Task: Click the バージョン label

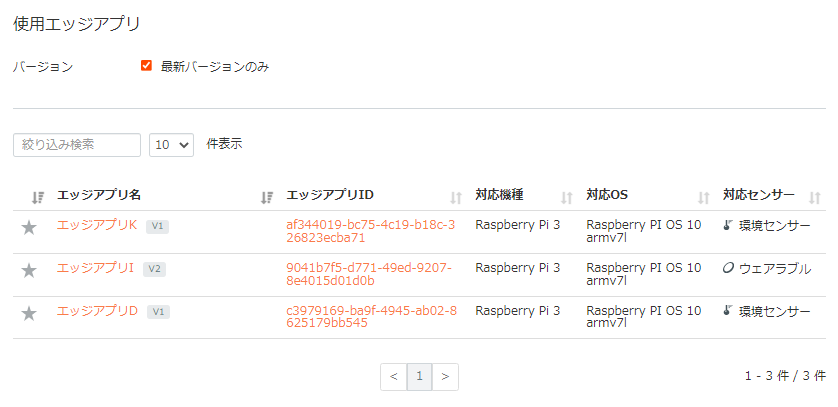Action: 43,67
